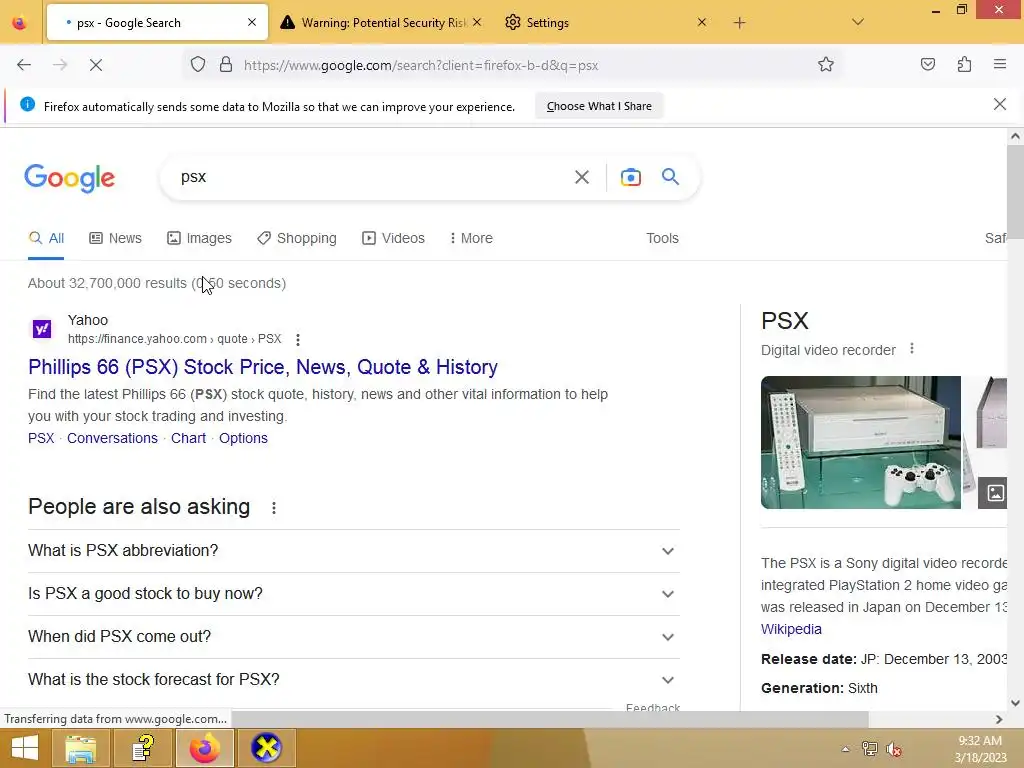Open the tracking protection shield icon

pos(198,65)
